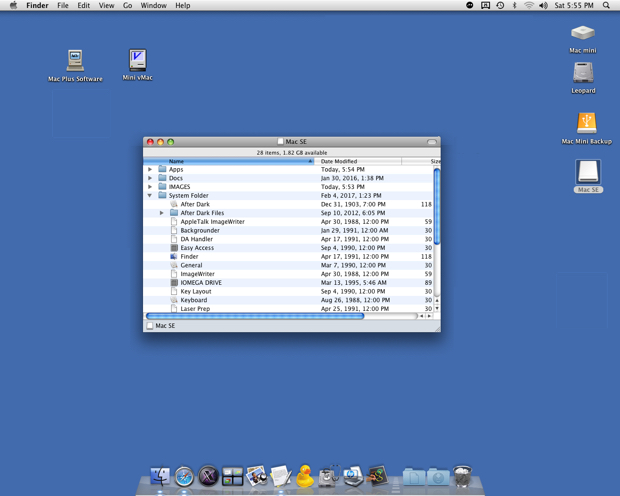Expand the IMAGES folder

point(150,187)
